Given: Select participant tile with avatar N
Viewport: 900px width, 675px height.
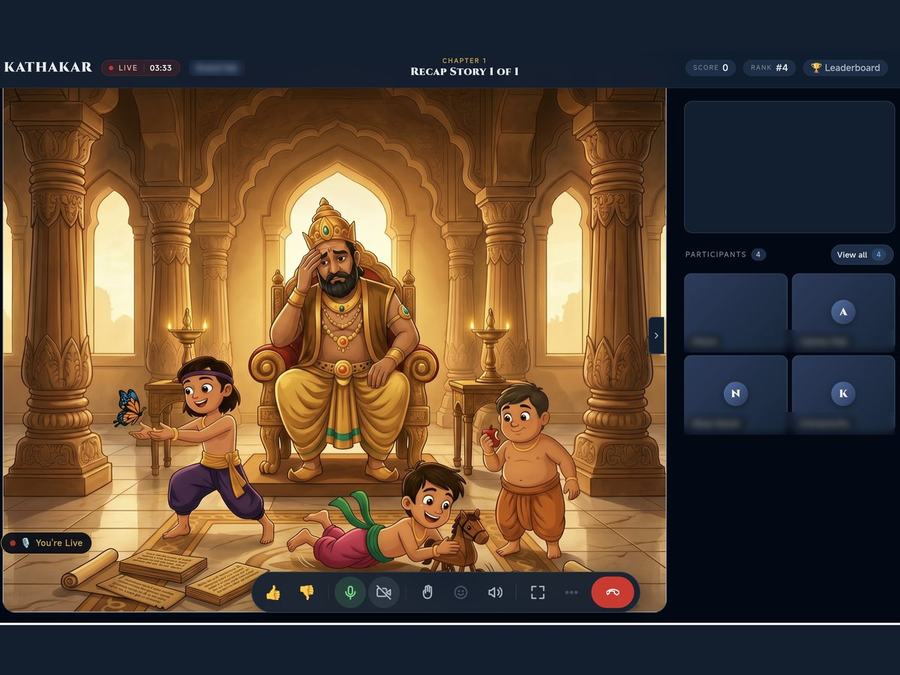Looking at the screenshot, I should (x=735, y=394).
